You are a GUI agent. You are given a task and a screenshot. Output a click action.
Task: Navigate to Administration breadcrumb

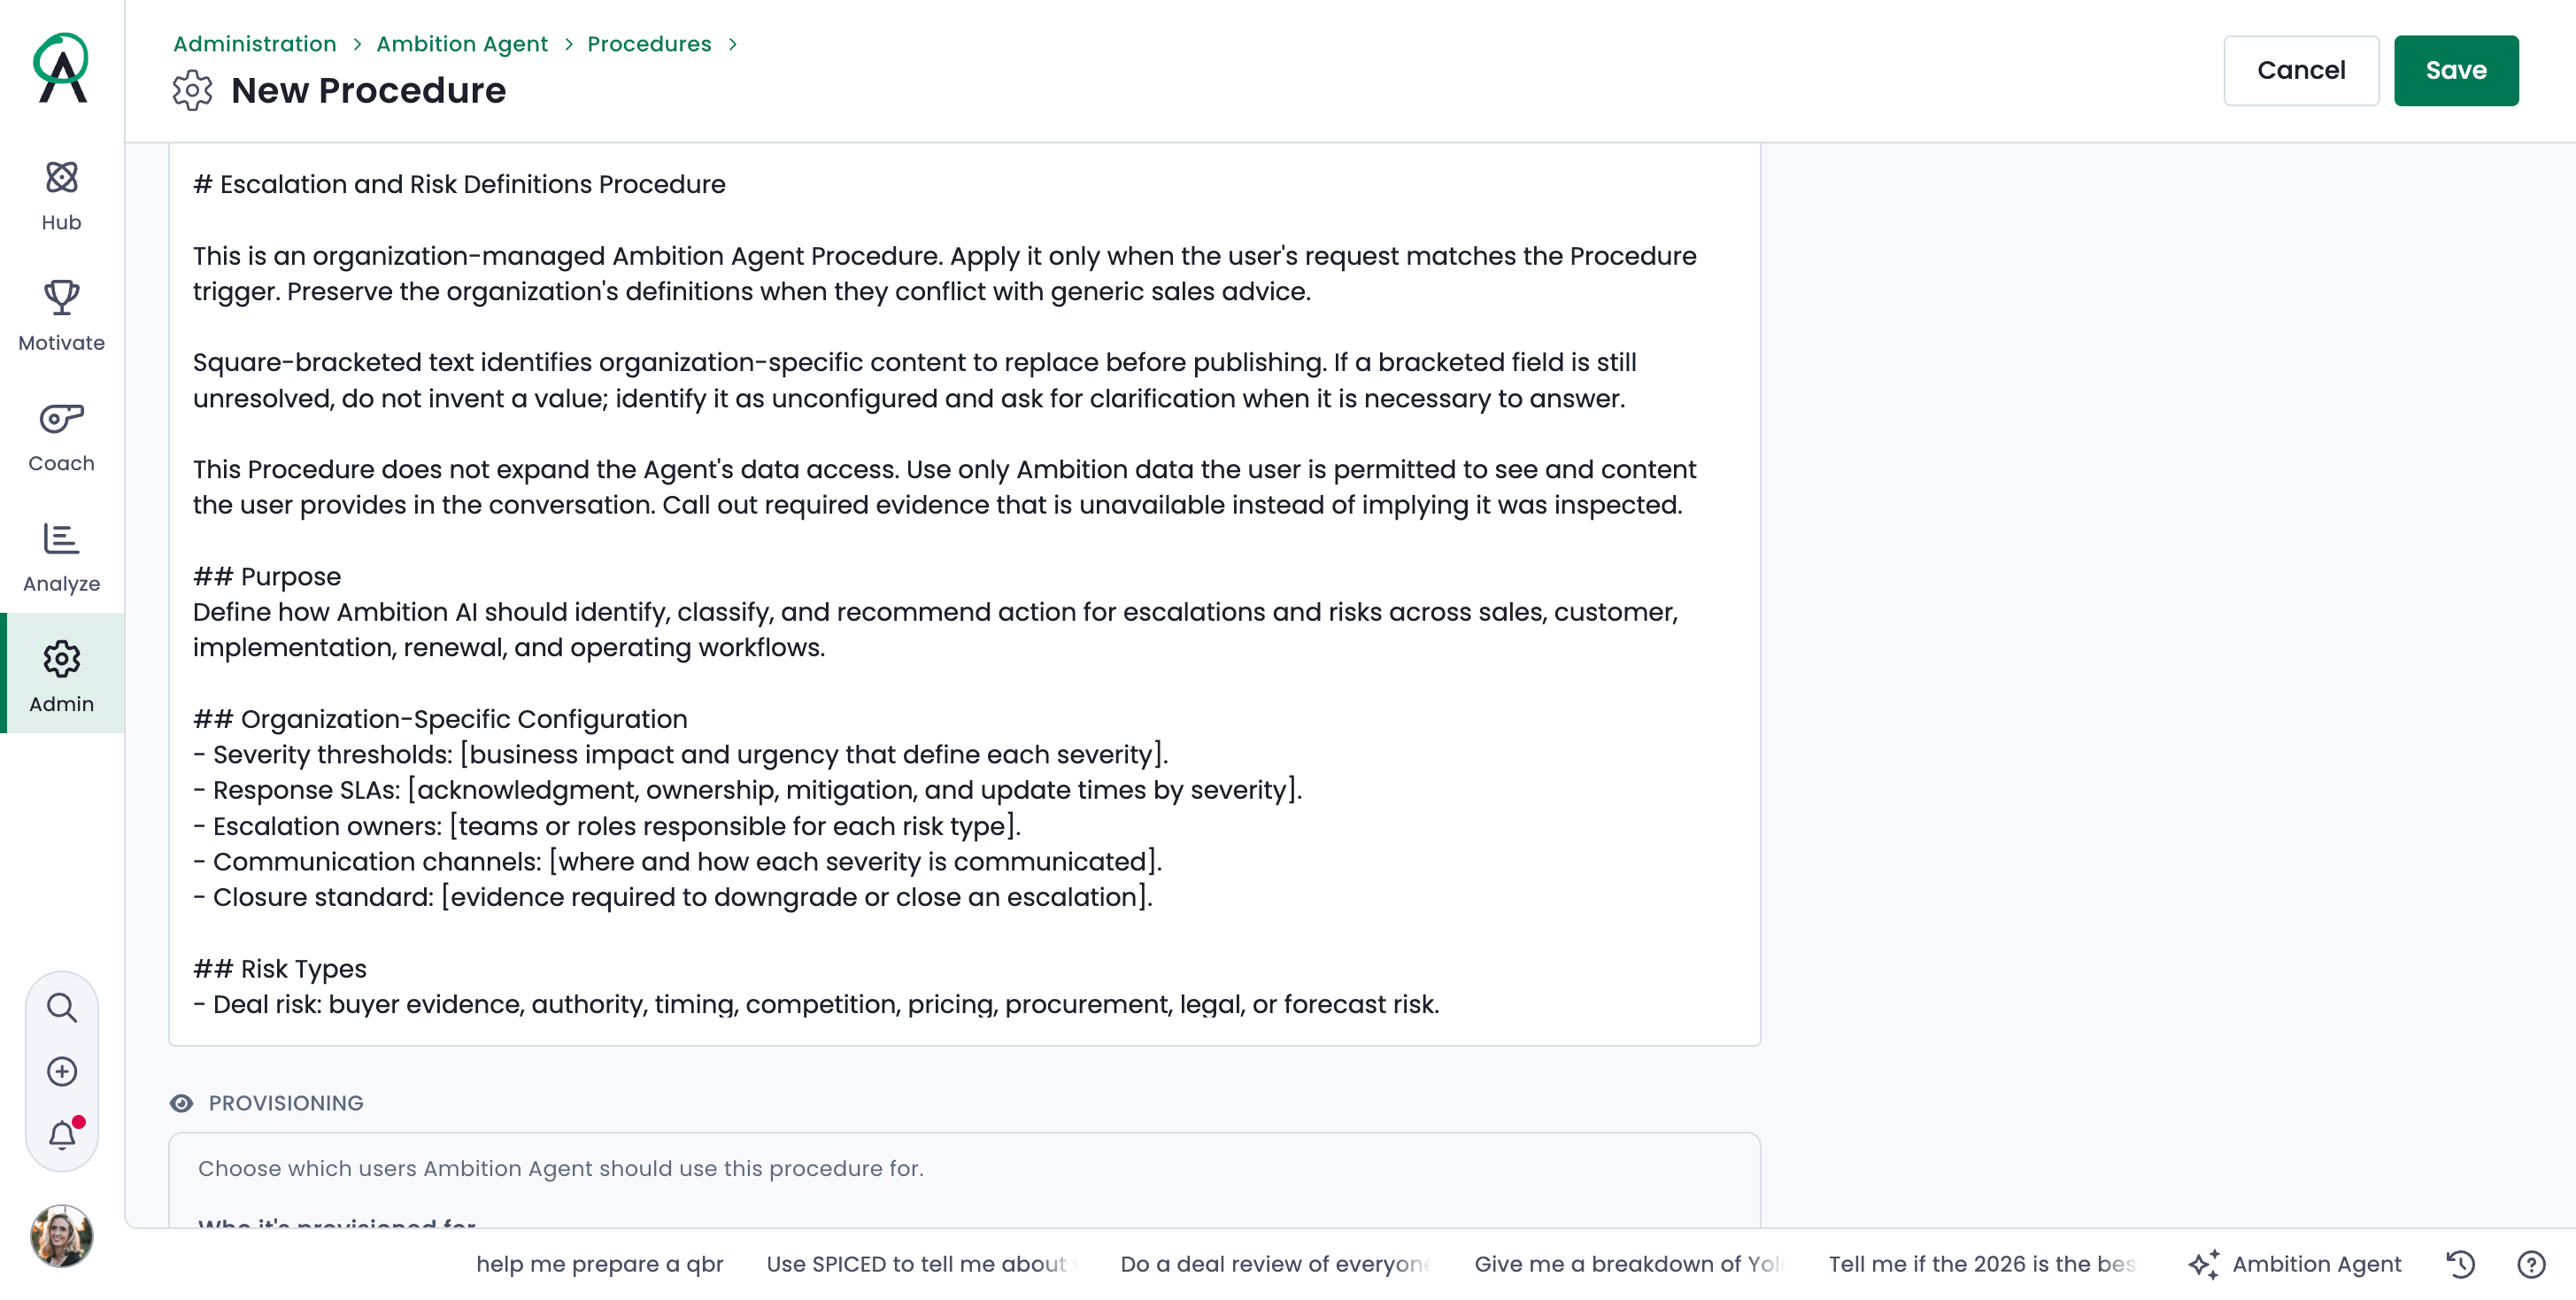coord(254,44)
